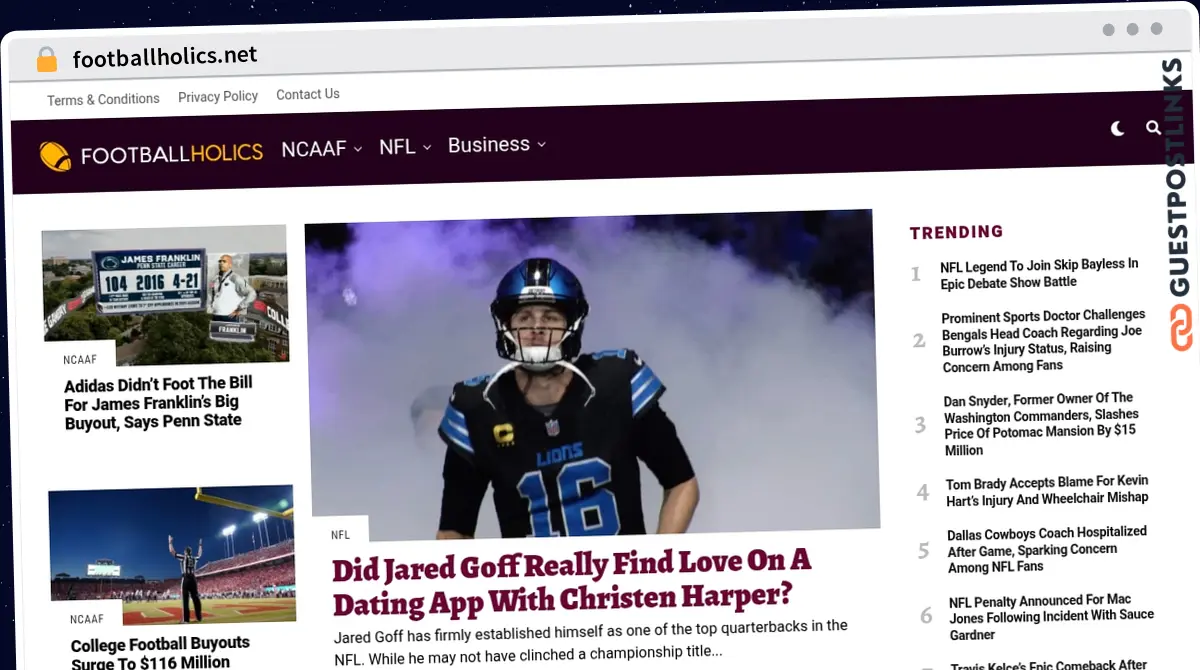Open the Privacy Policy link

218,96
